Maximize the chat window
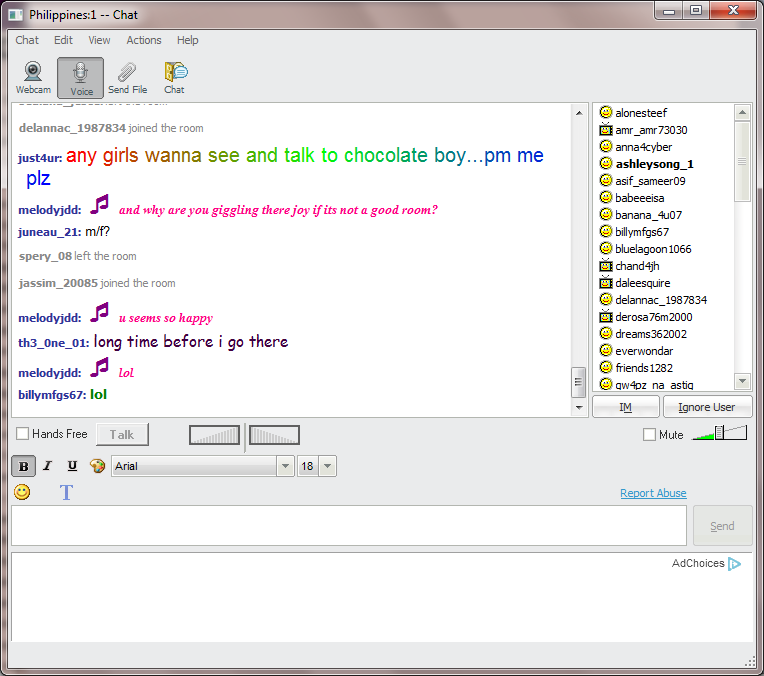 696,11
